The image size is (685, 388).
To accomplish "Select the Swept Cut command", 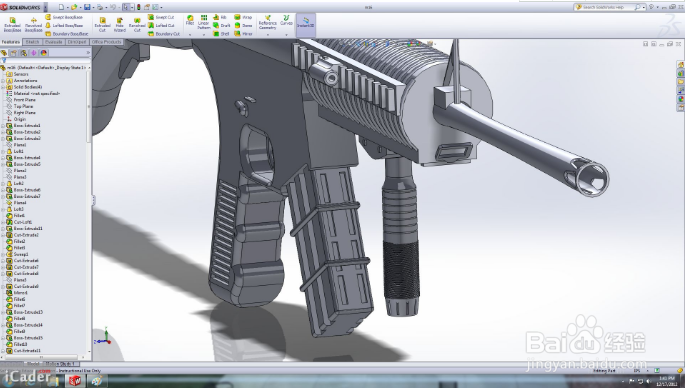I will [161, 17].
